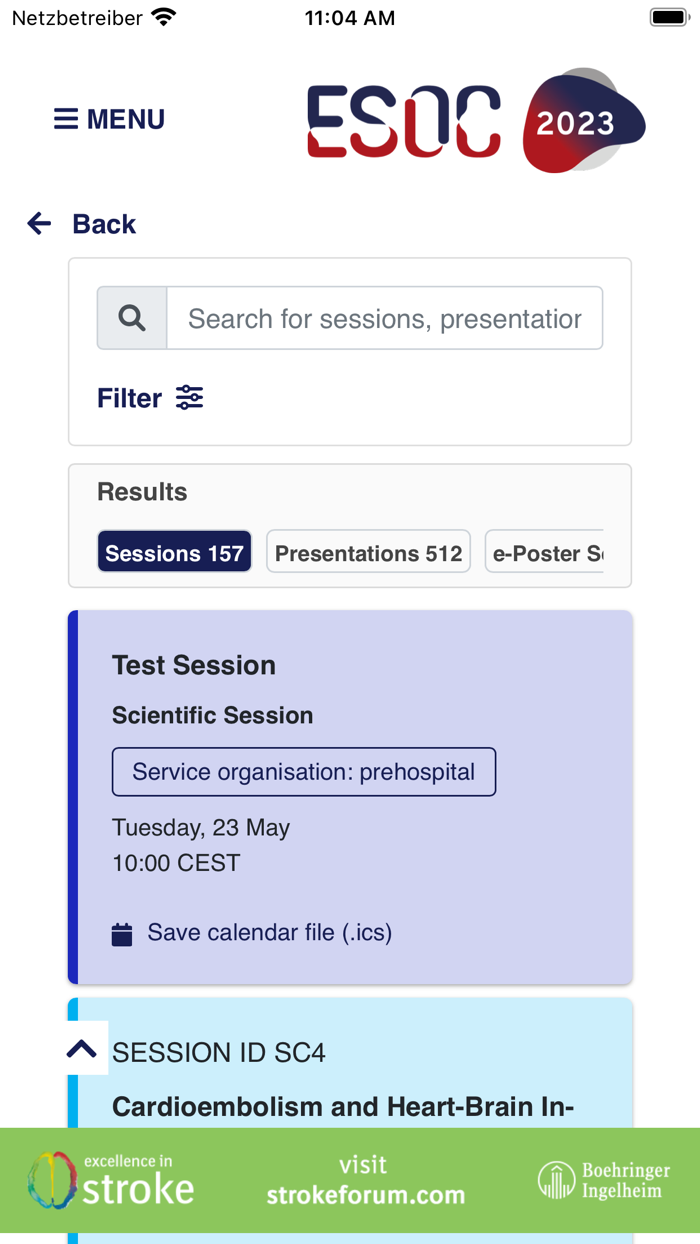Tap Service organisation: prehospital tag
Image resolution: width=700 pixels, height=1244 pixels.
(x=303, y=772)
